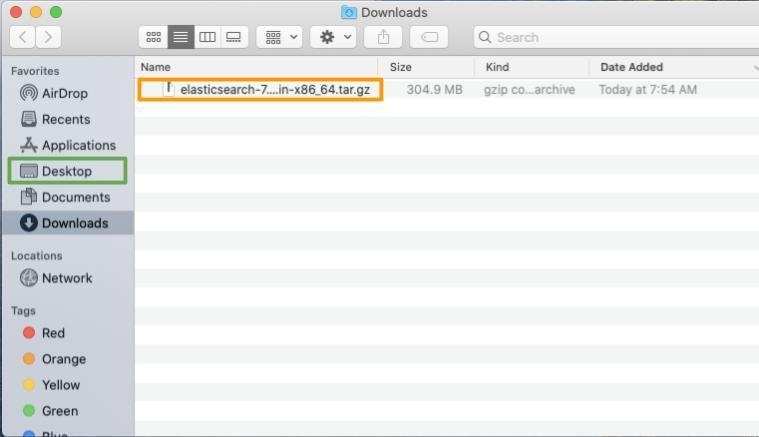This screenshot has height=437, width=759.
Task: Sort by the Name column header
Action: [156, 67]
